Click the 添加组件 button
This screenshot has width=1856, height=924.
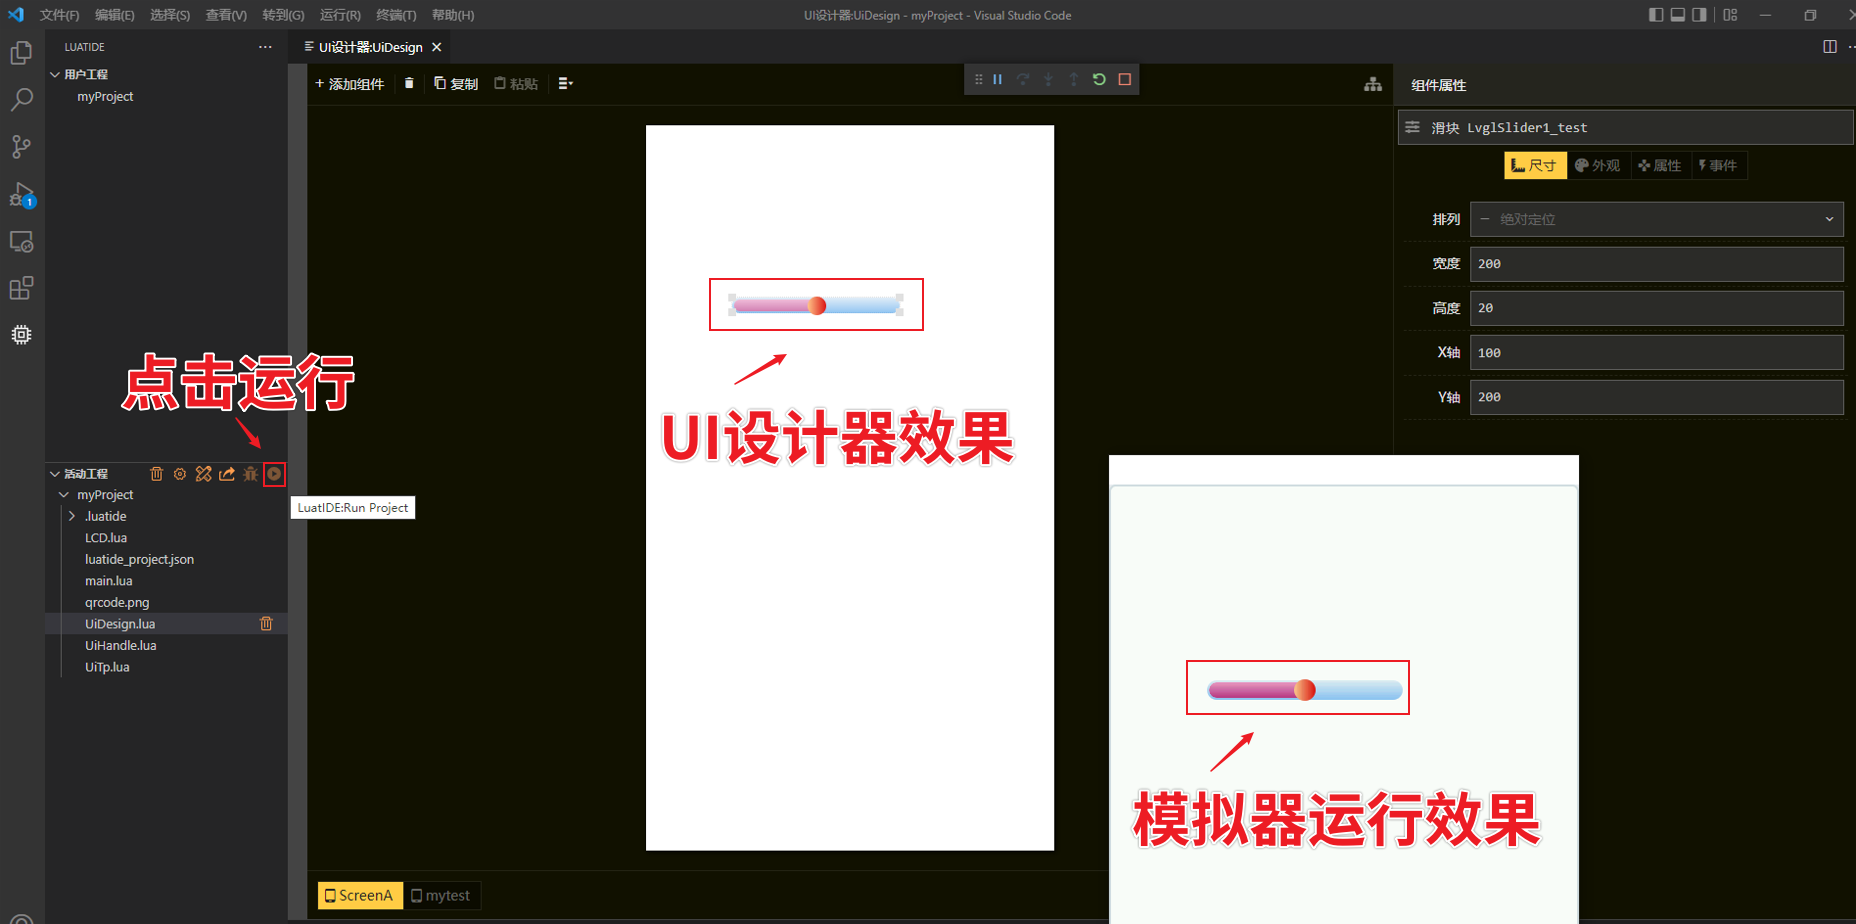click(349, 84)
